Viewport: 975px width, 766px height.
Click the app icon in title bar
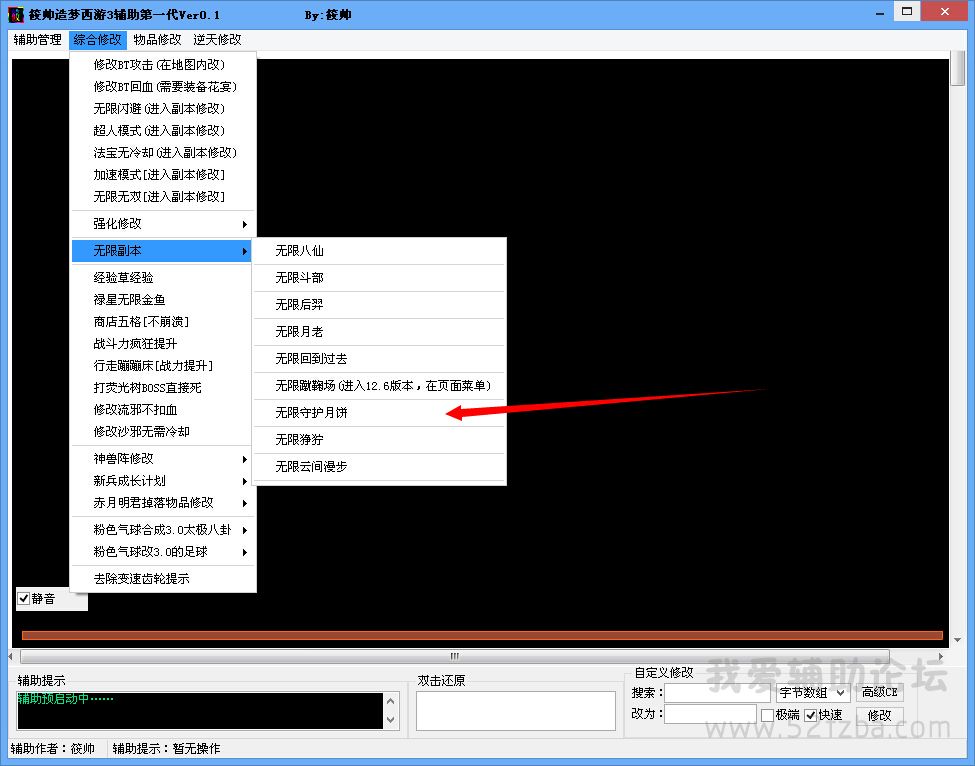pos(16,14)
